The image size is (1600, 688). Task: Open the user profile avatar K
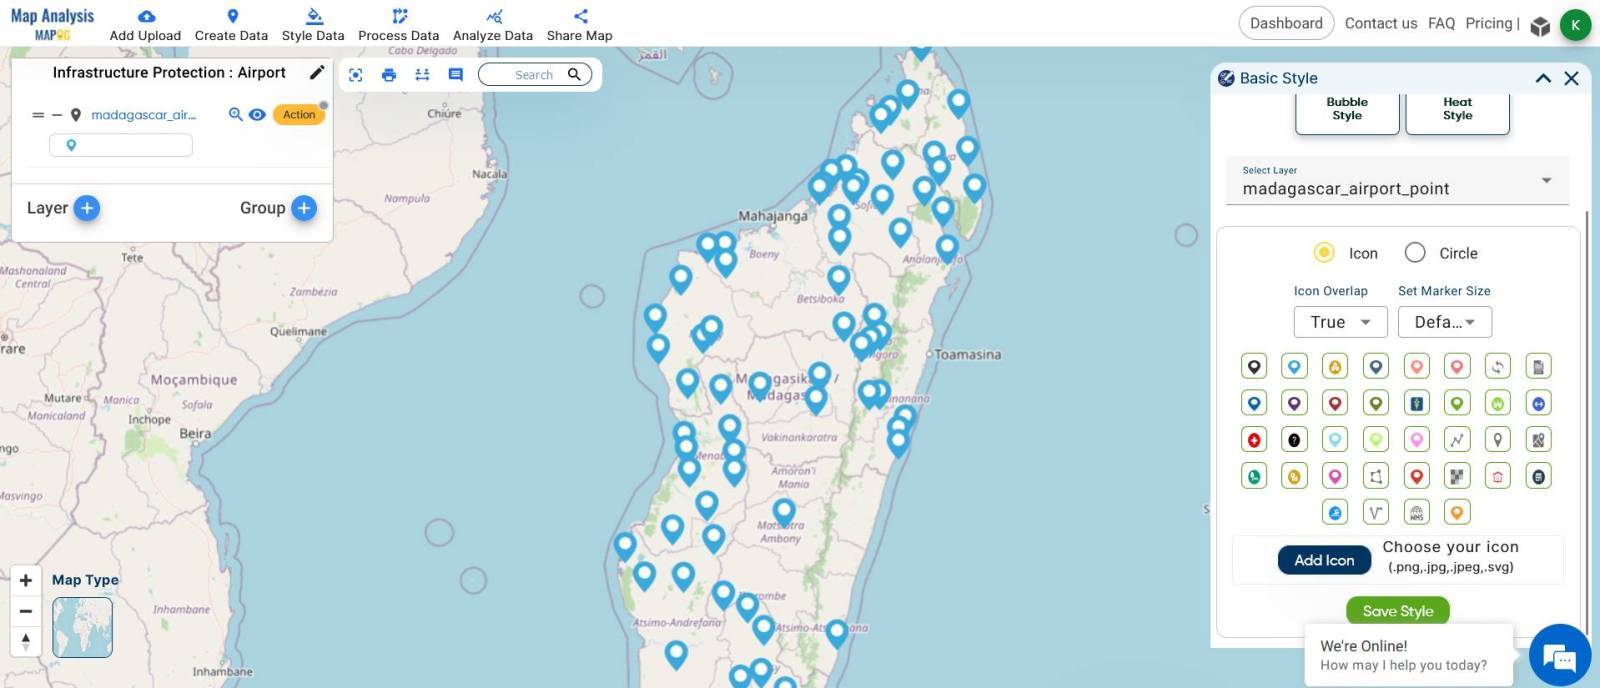click(x=1575, y=25)
